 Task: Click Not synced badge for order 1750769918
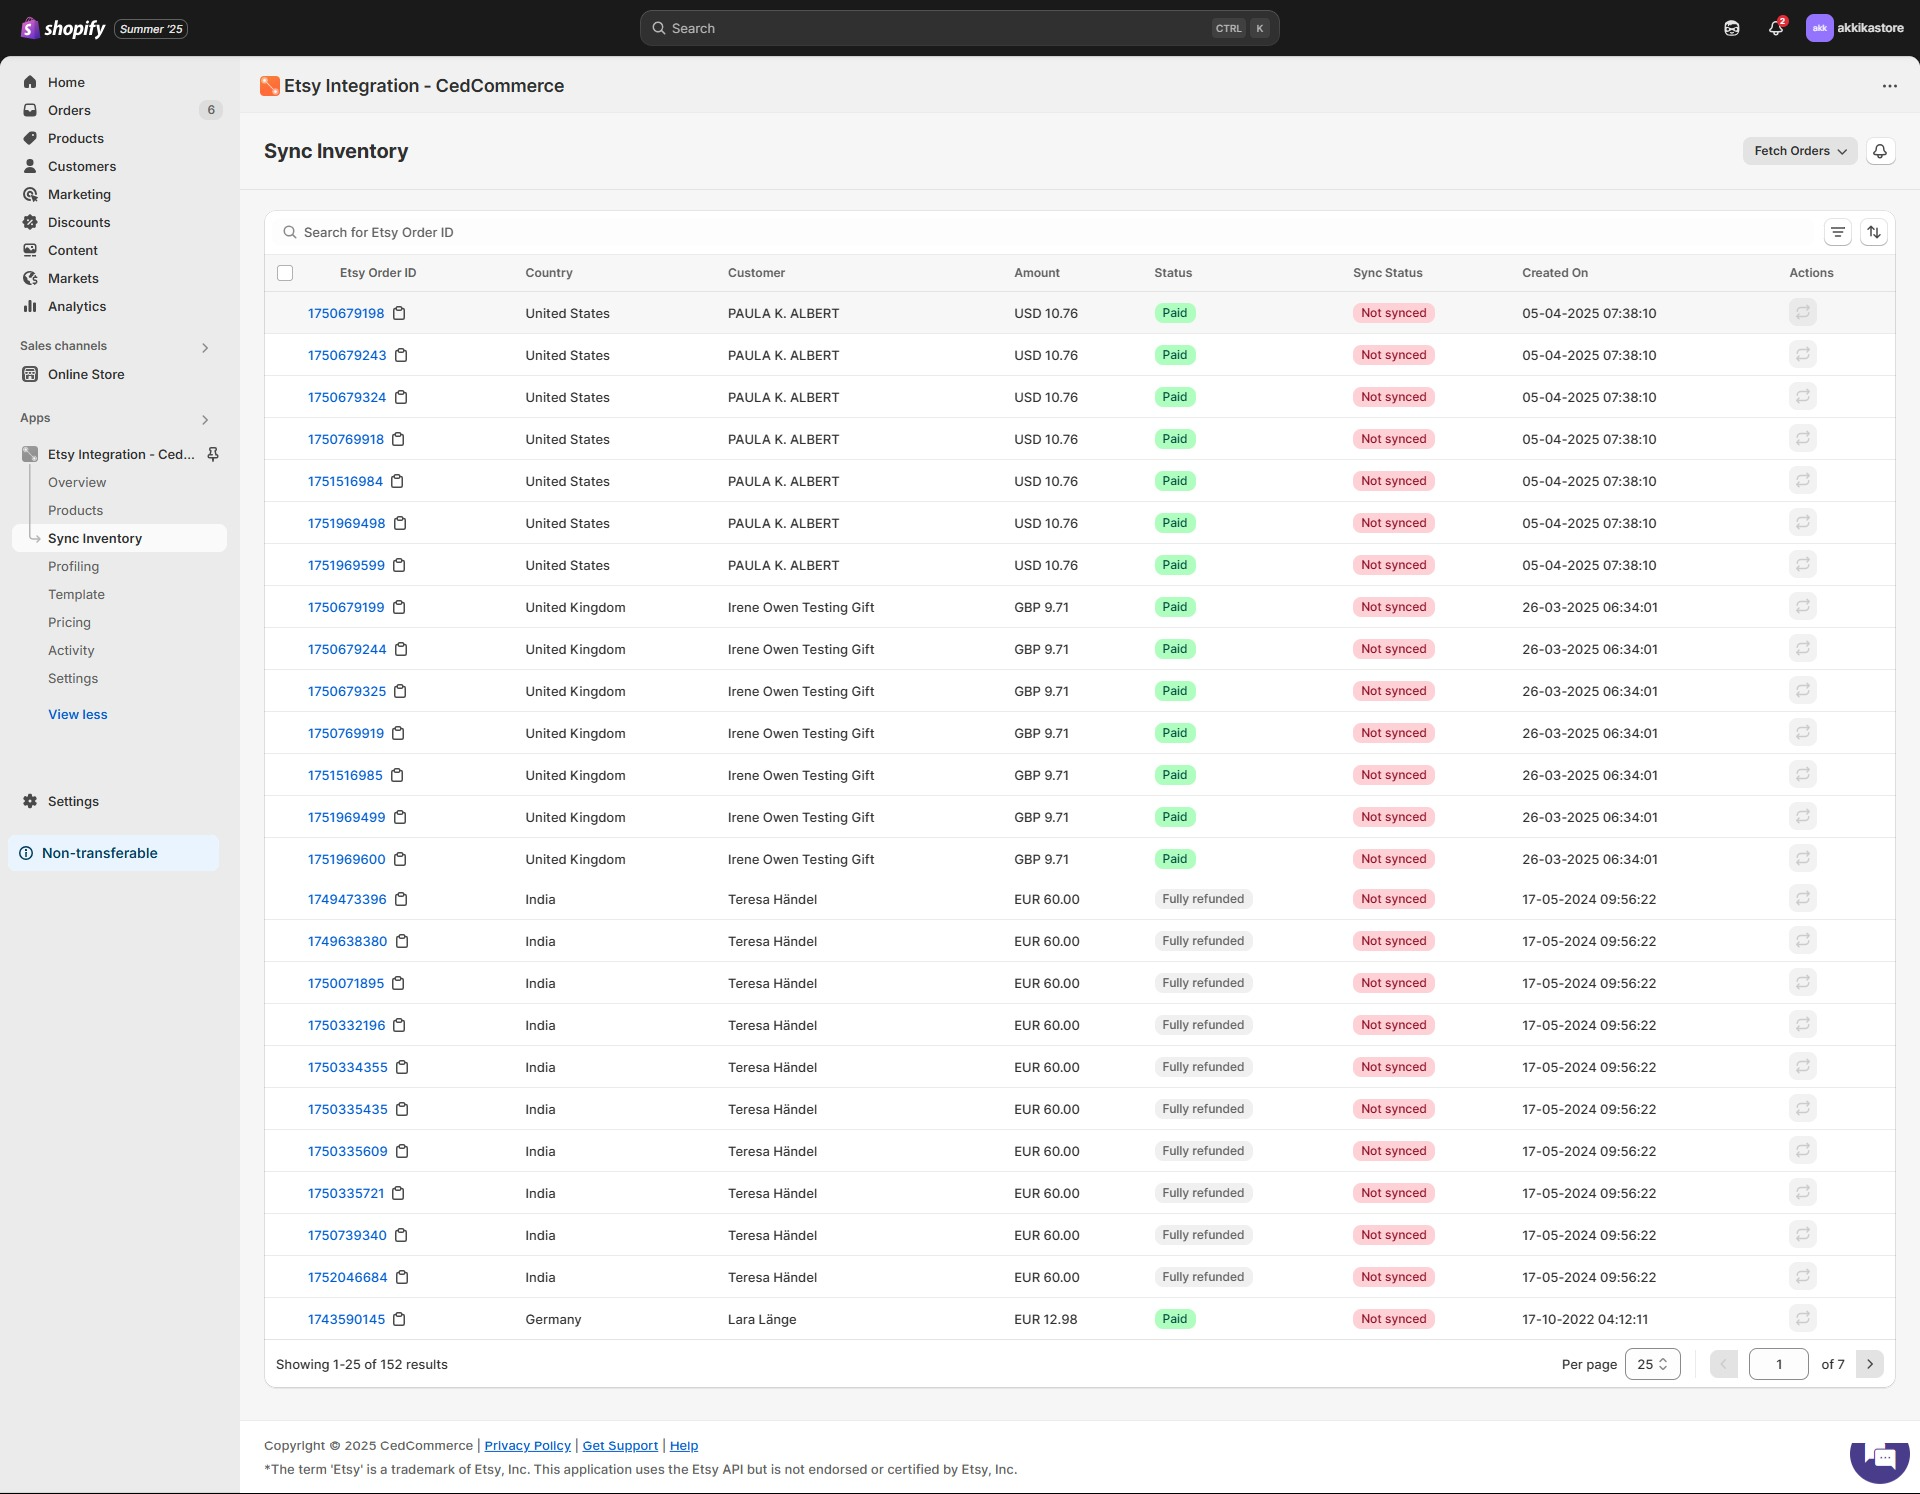1393,439
